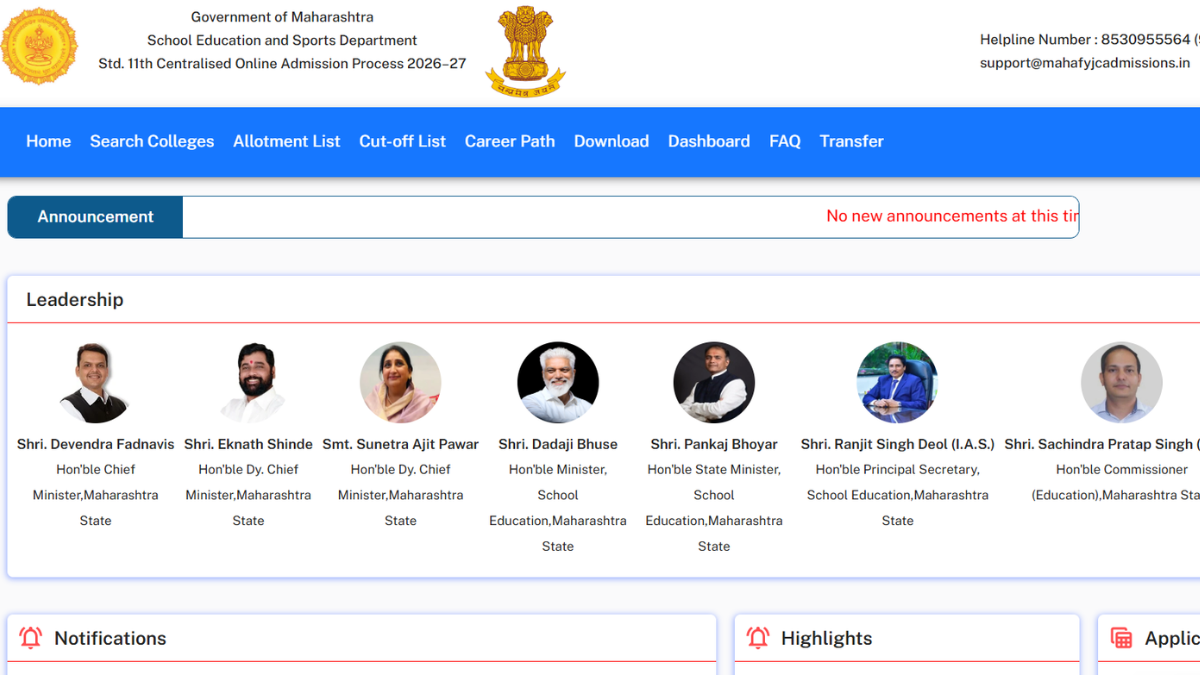Screen dimensions: 1200x675
Task: Click the name 'Shri. Eknath Shinde'
Action: [248, 444]
